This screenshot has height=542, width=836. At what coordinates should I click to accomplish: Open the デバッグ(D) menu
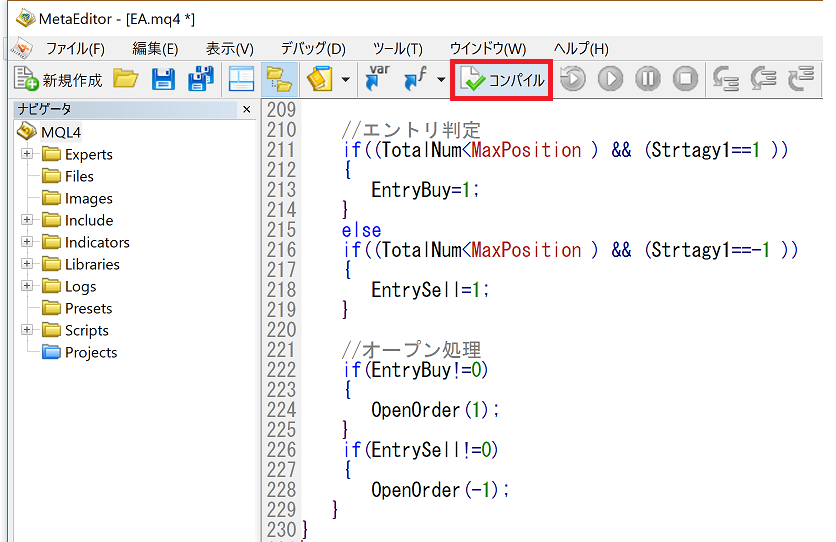point(313,49)
